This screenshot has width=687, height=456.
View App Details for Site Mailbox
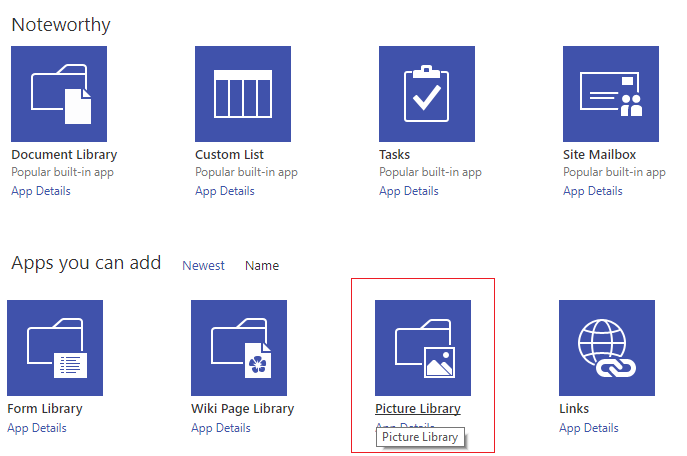[x=593, y=191]
